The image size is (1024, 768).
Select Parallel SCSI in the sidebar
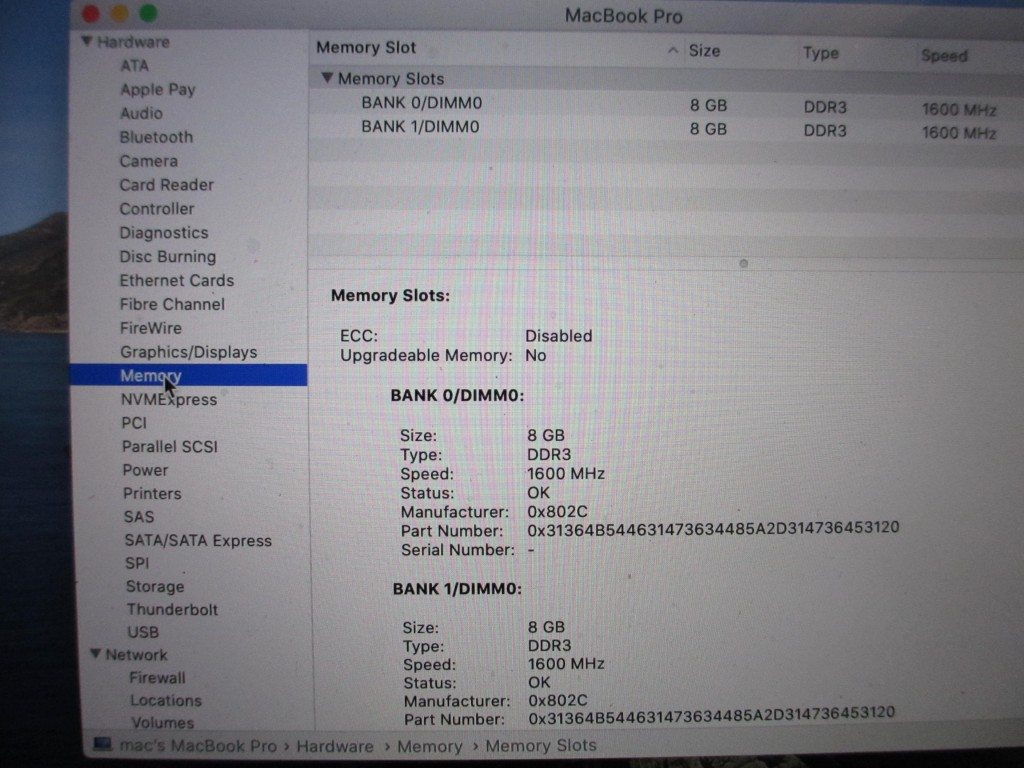tap(170, 447)
